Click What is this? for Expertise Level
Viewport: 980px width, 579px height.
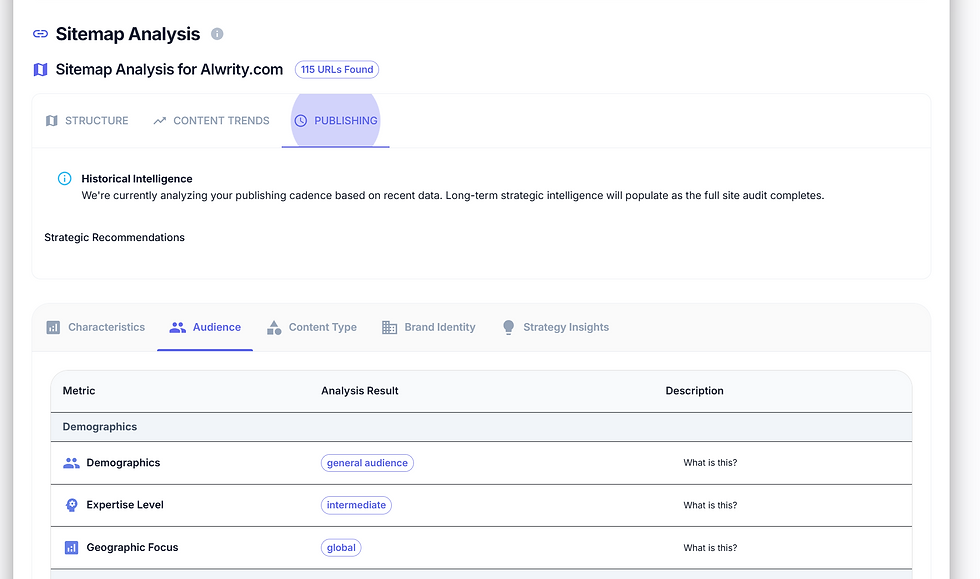[710, 505]
